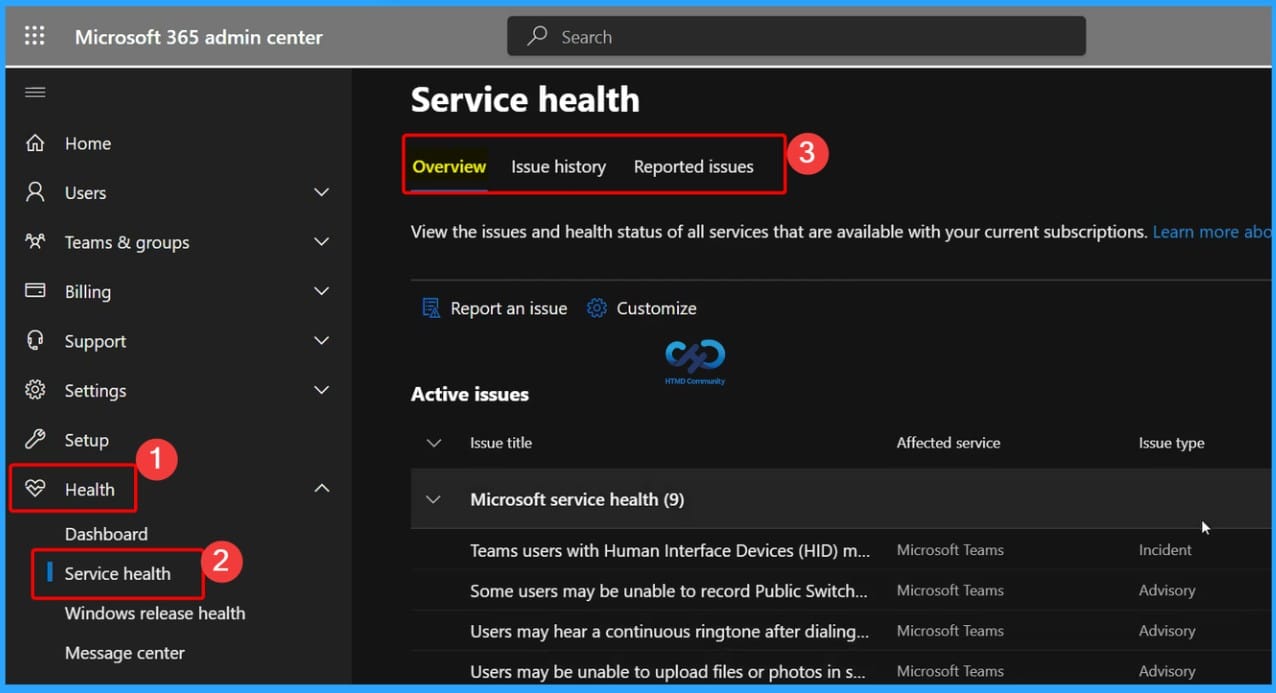Open Setup in the navigation
1276x693 pixels.
pyautogui.click(x=87, y=440)
